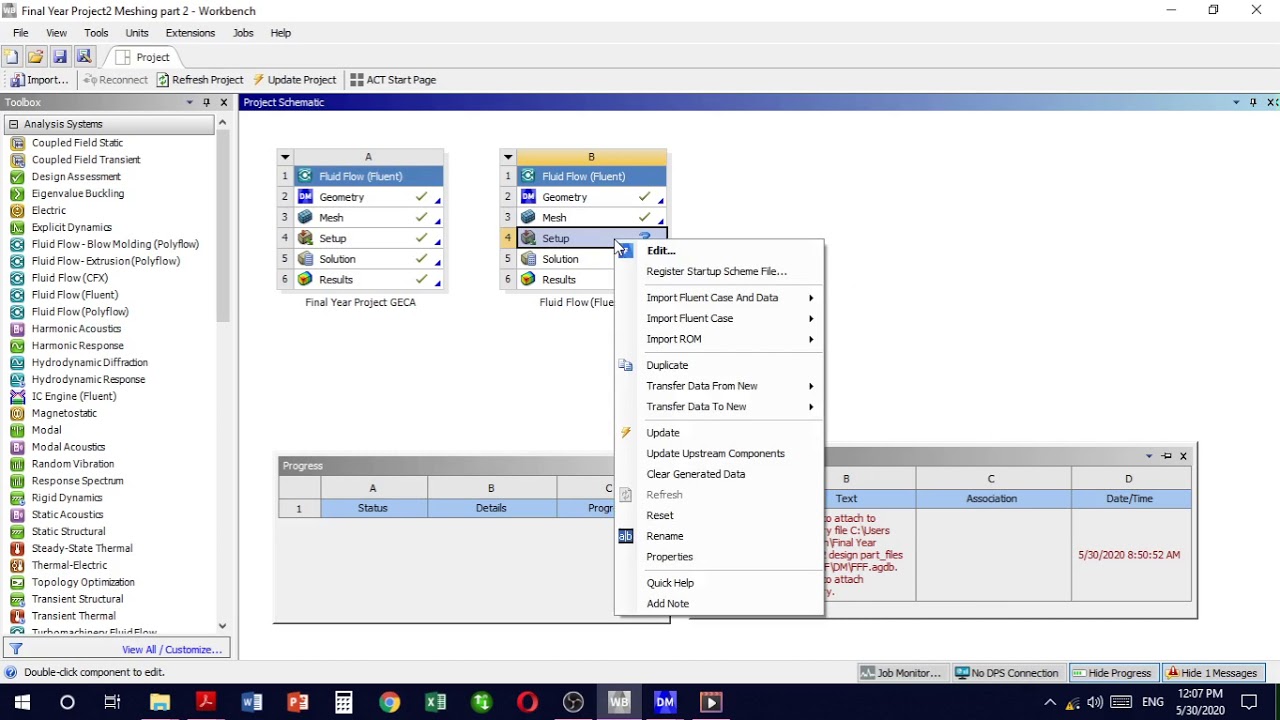Open DesignModeler from the Windows taskbar
1280x720 pixels.
[x=665, y=702]
